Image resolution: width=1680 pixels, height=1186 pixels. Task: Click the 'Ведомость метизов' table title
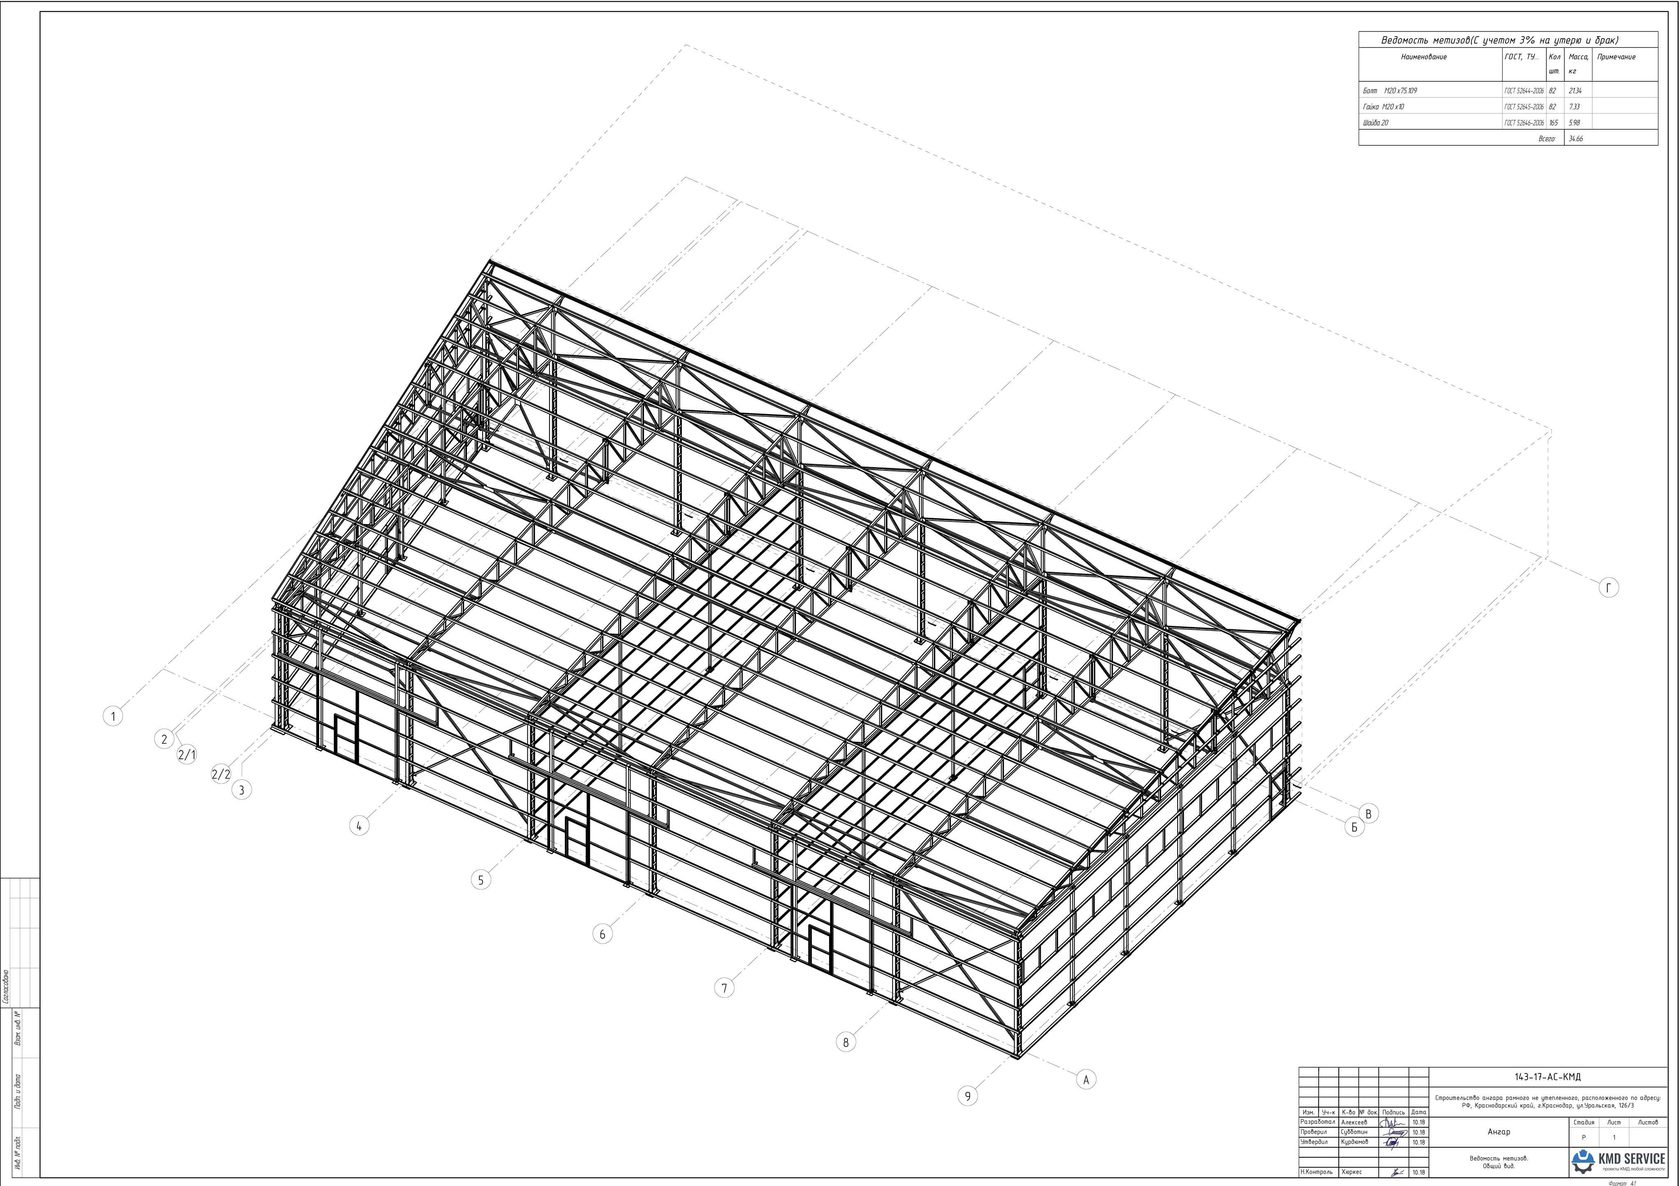[x=1499, y=40]
